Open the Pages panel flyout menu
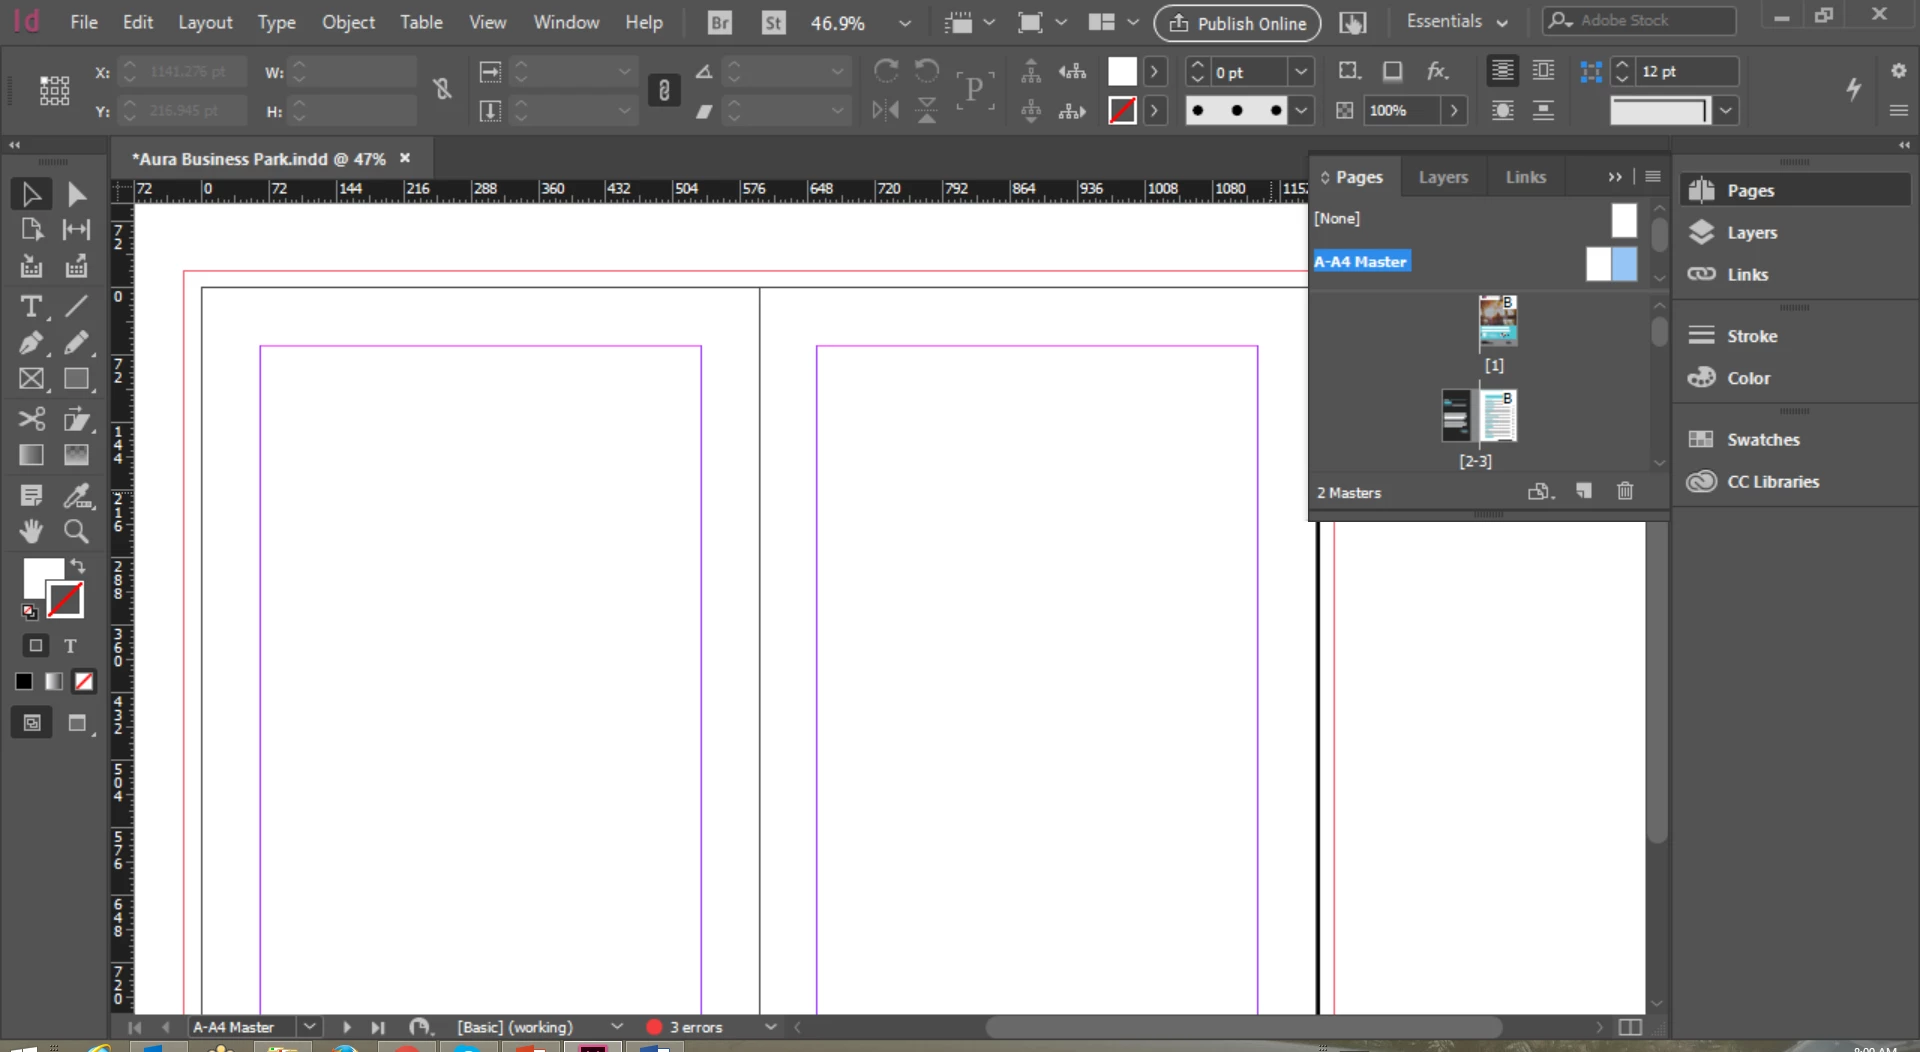Screen dimensions: 1920x1052 1653,176
